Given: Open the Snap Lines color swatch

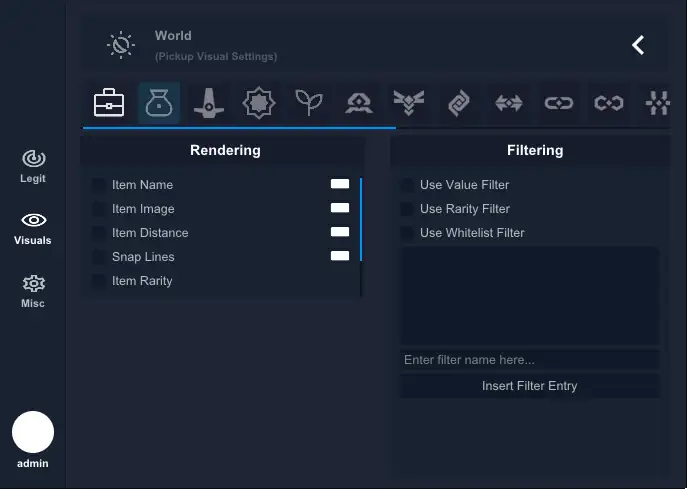Looking at the screenshot, I should tap(340, 255).
